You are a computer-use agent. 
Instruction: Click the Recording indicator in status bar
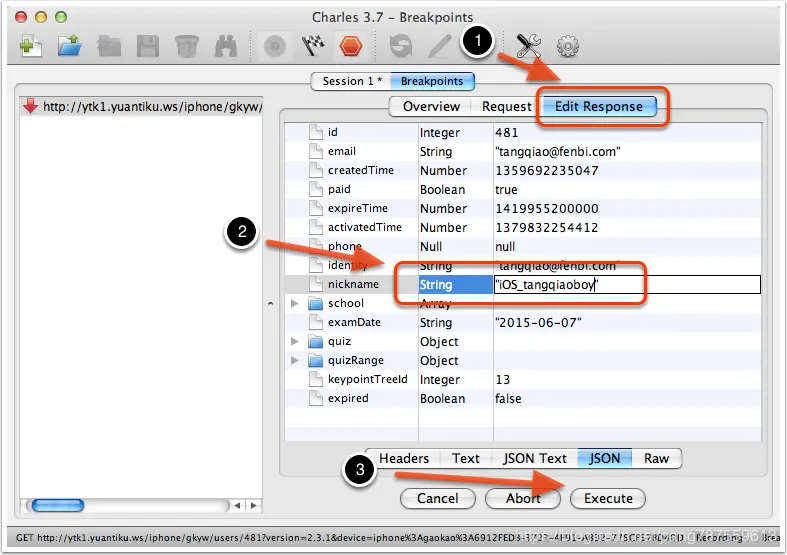click(x=719, y=538)
